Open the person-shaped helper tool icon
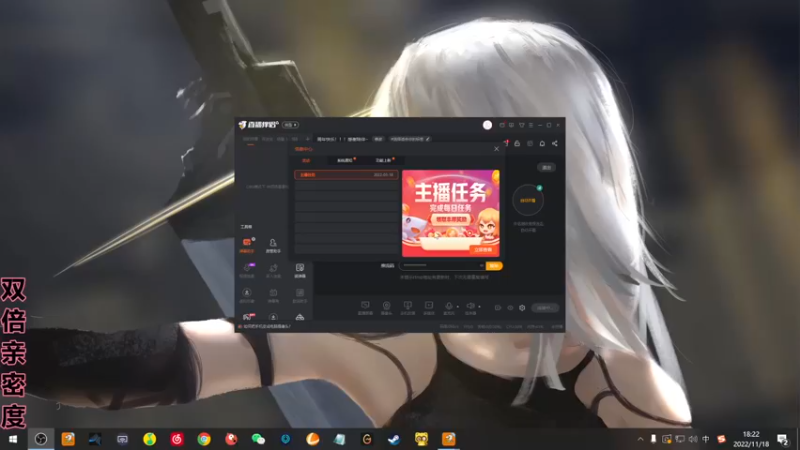 (273, 245)
